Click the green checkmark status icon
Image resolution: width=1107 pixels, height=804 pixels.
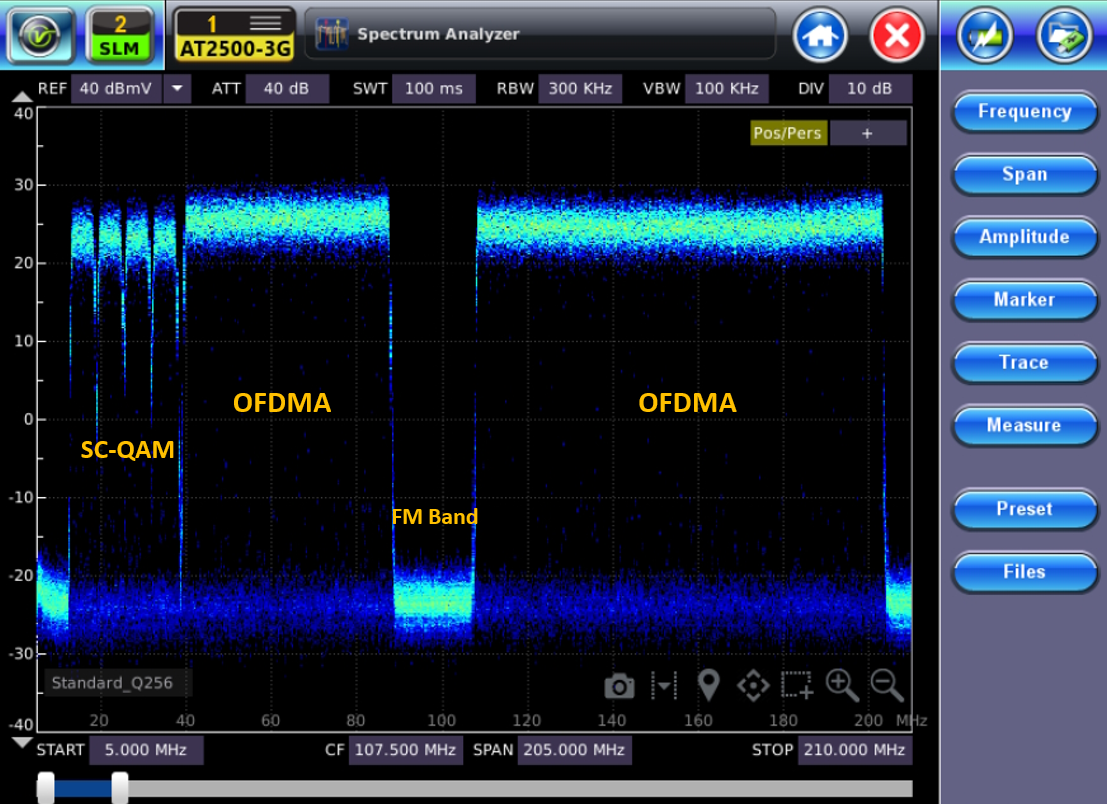pos(40,35)
